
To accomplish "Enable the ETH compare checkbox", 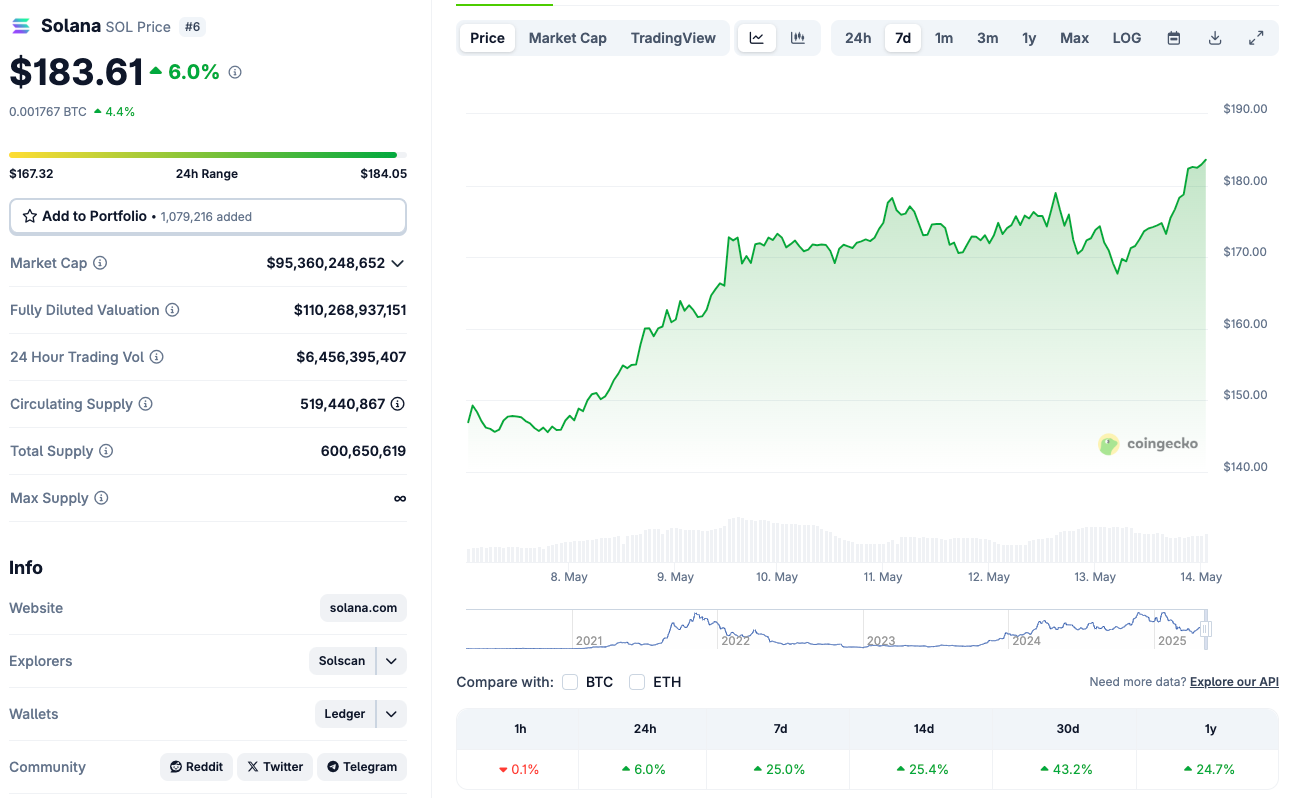I will [637, 682].
